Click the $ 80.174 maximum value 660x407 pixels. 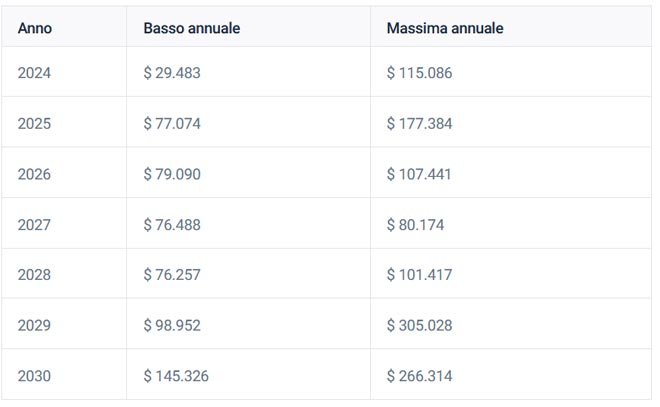click(415, 225)
